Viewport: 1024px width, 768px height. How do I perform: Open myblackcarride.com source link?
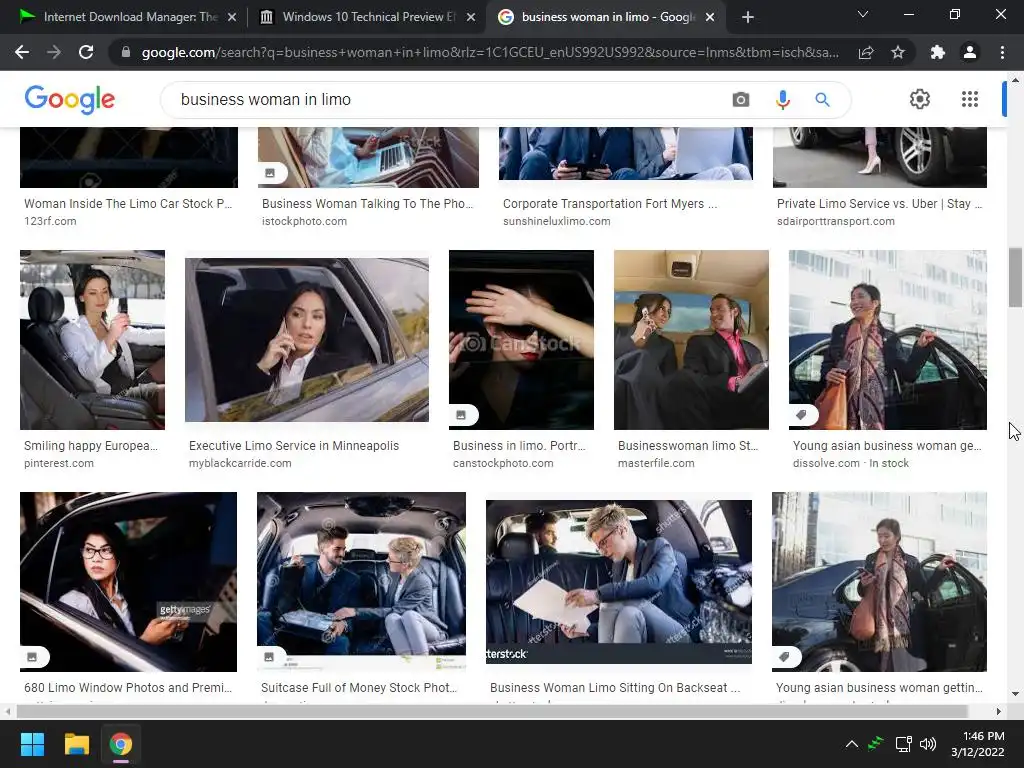[x=240, y=463]
